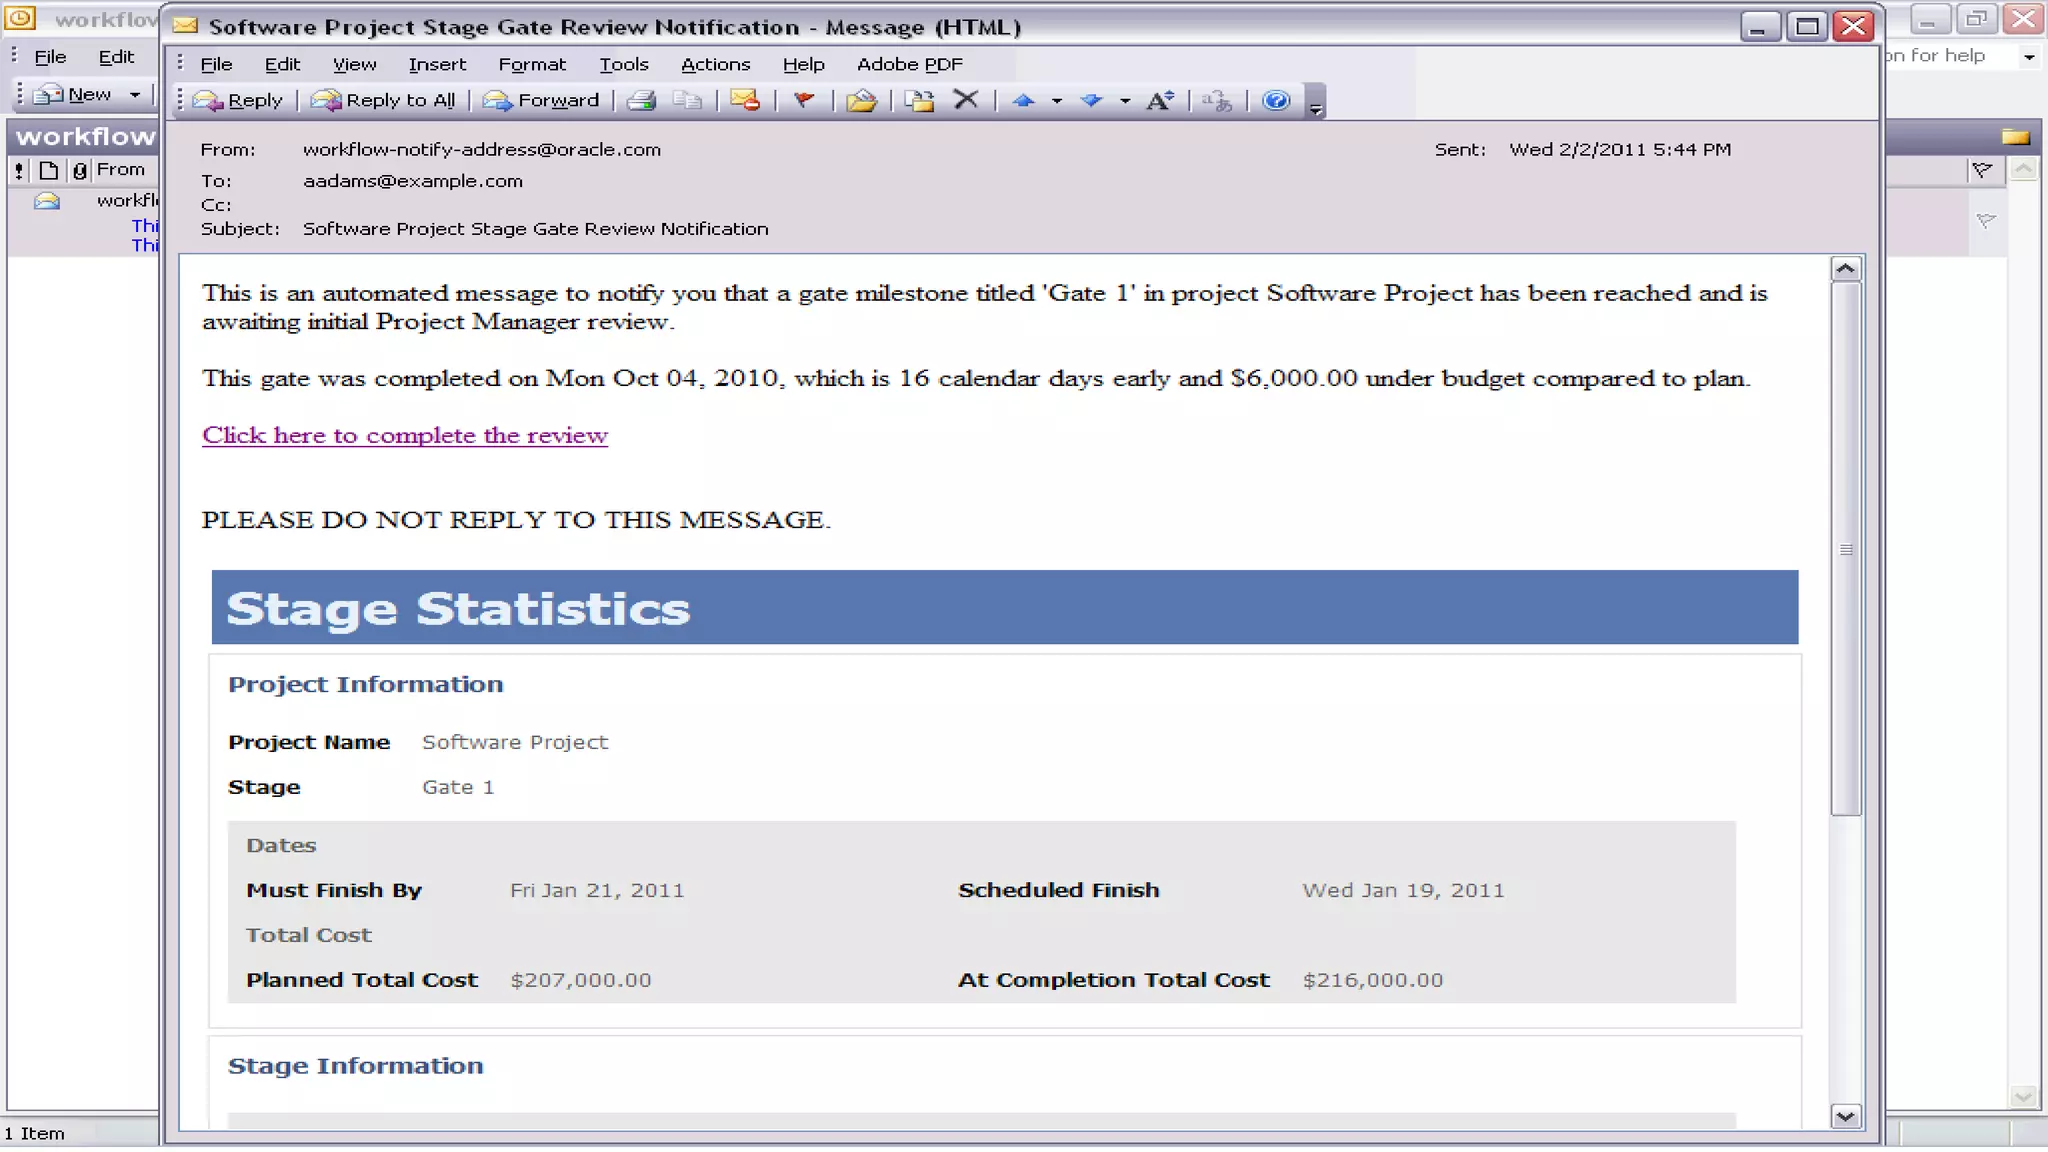This screenshot has height=1152, width=2048.
Task: Click the 'Click here to complete the review' link
Action: point(405,435)
